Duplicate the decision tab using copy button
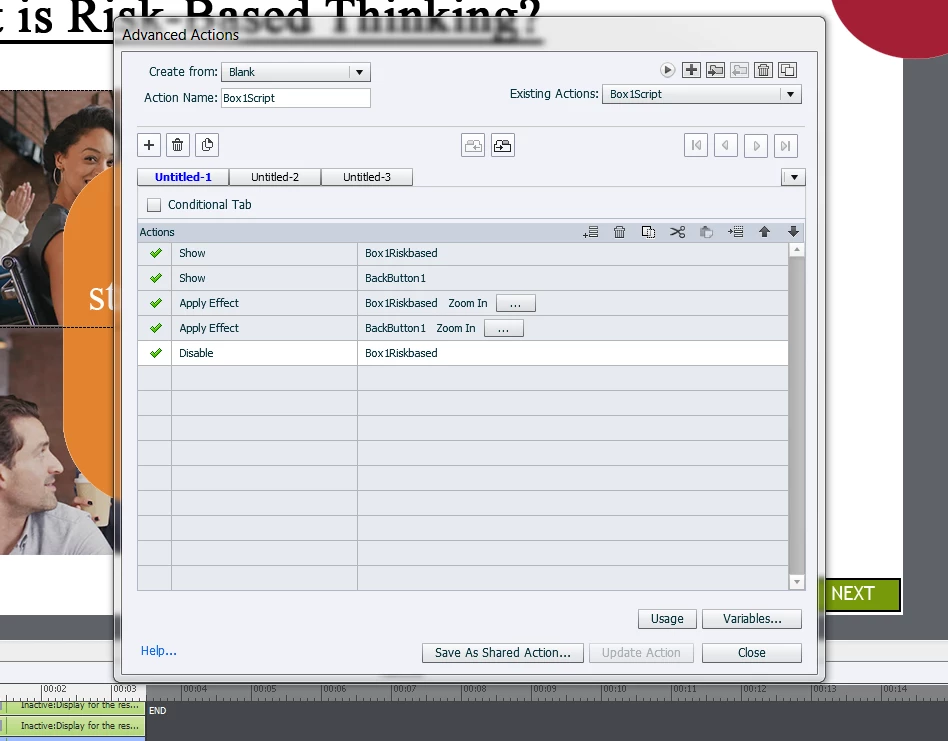 tap(207, 145)
